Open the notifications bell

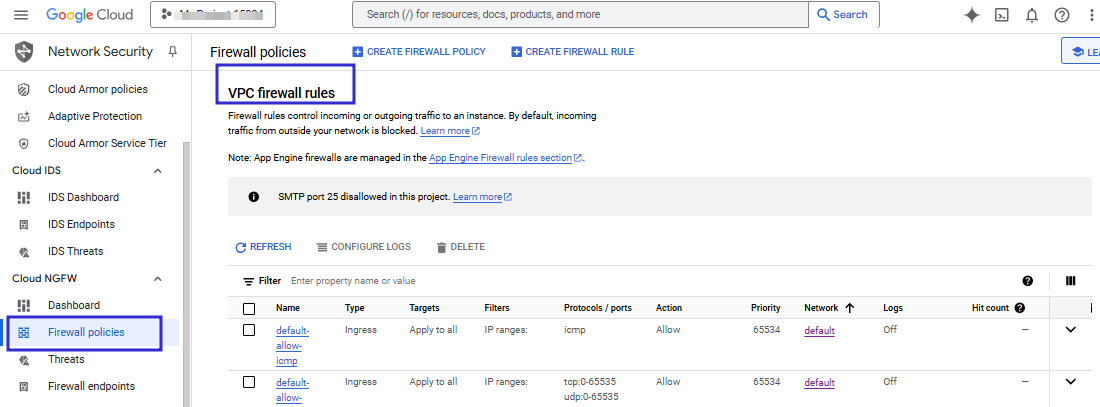(1032, 15)
